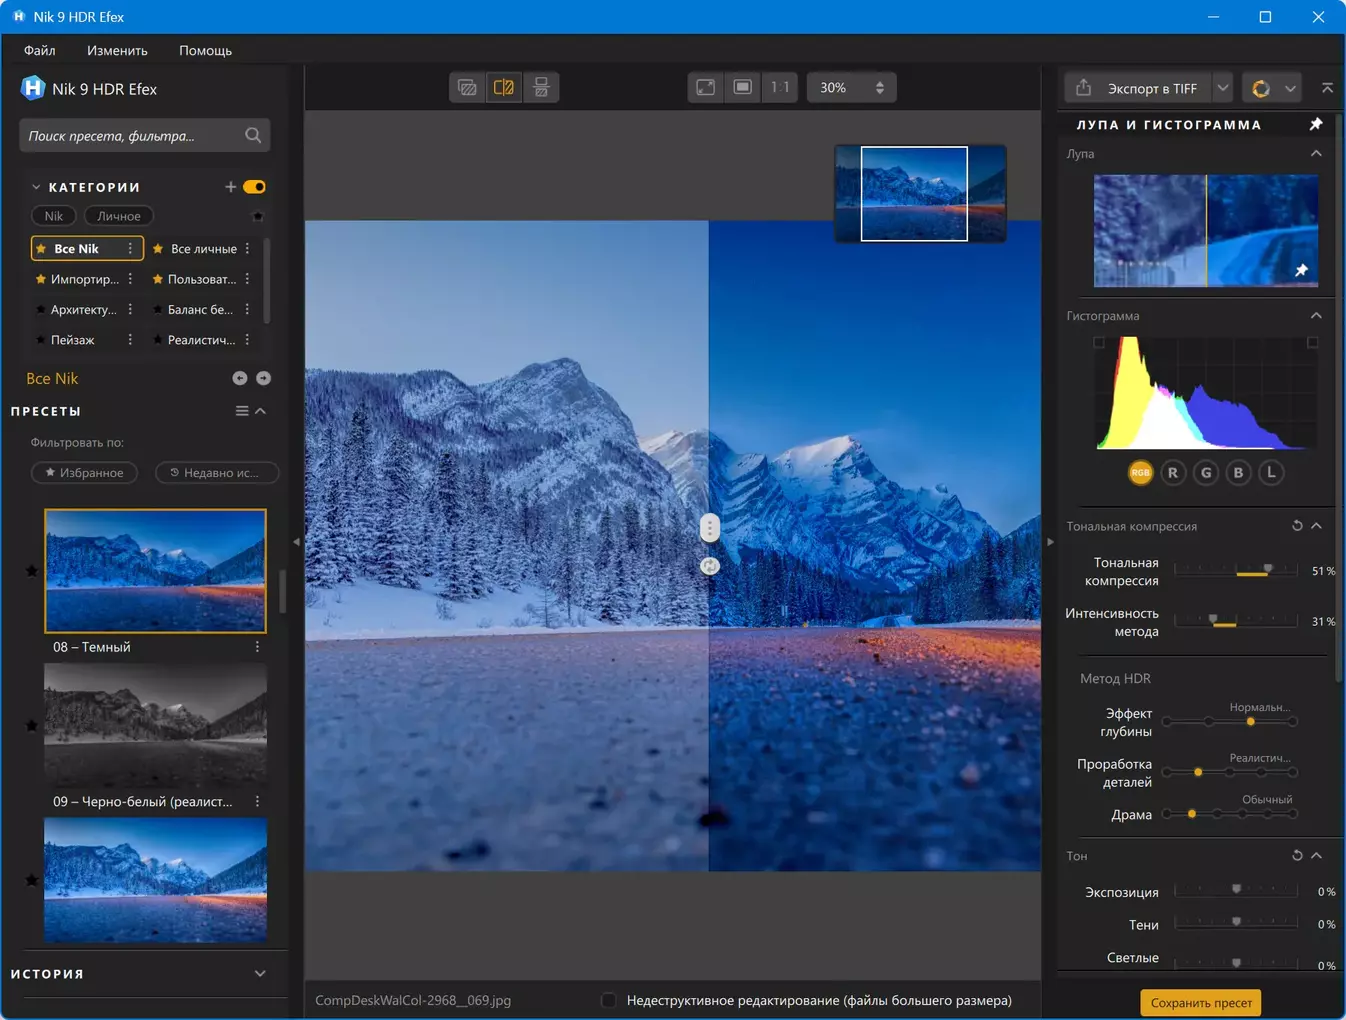This screenshot has width=1346, height=1020.
Task: Collapse the Гистограмма section
Action: pyautogui.click(x=1316, y=316)
